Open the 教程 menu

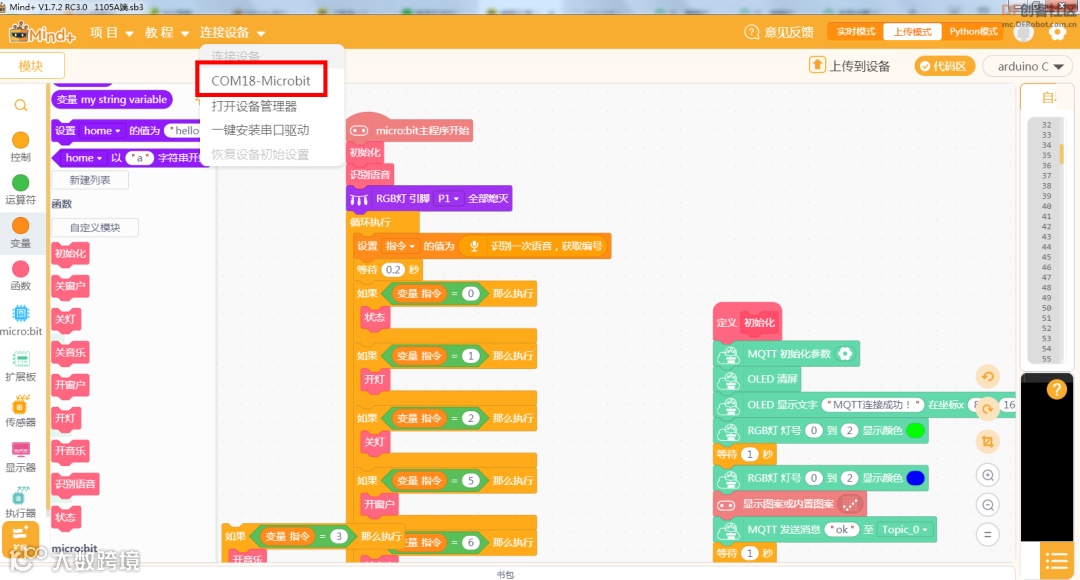[x=166, y=32]
